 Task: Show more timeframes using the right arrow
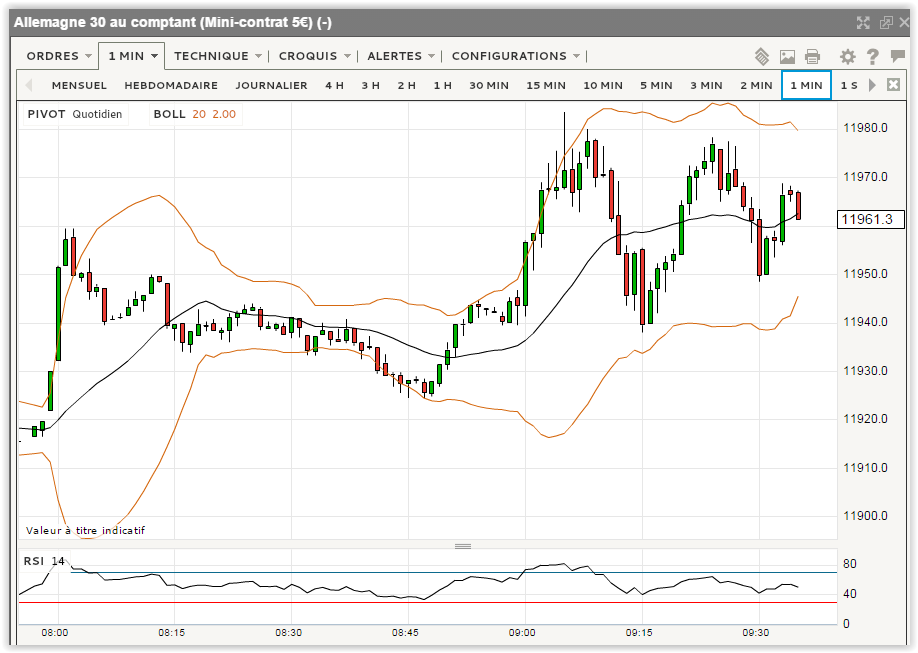(872, 85)
